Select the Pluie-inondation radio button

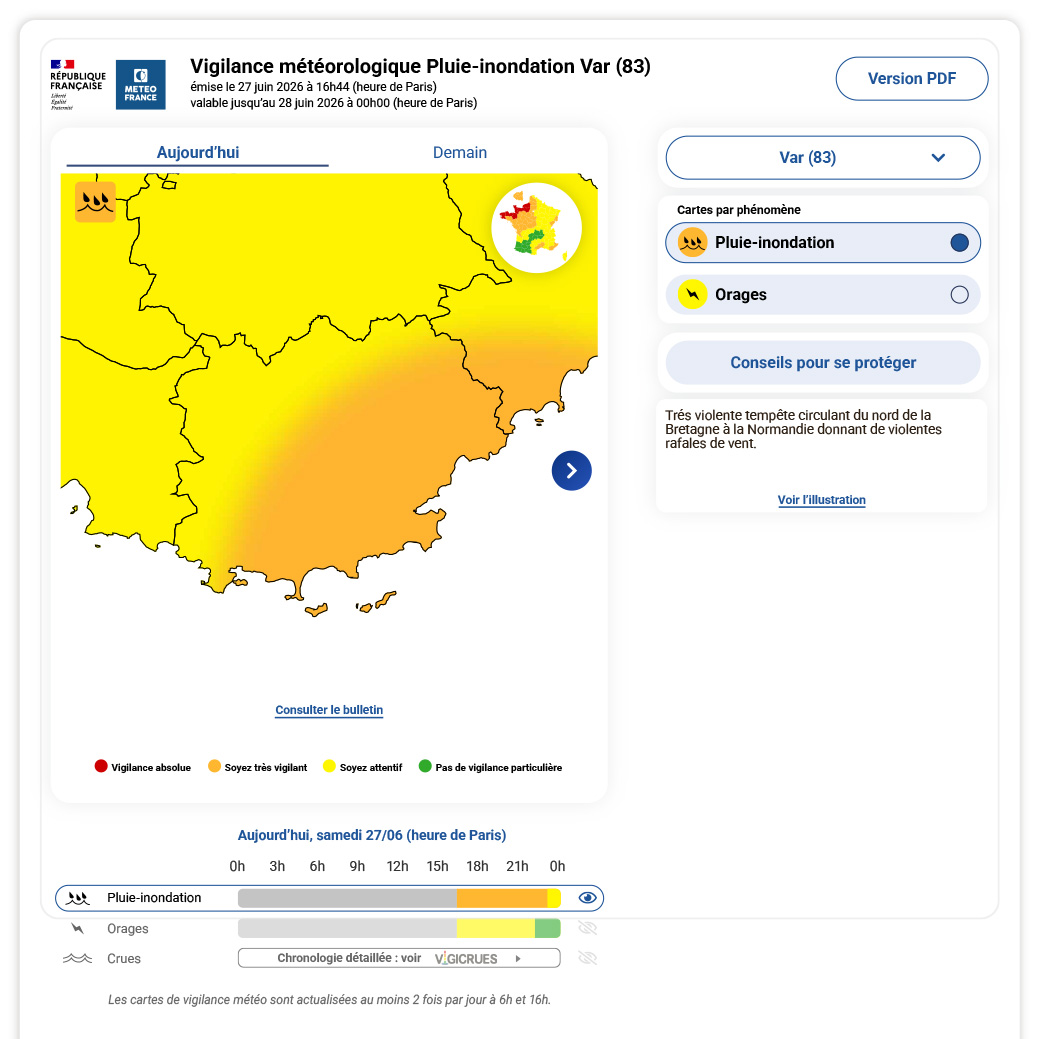(959, 243)
